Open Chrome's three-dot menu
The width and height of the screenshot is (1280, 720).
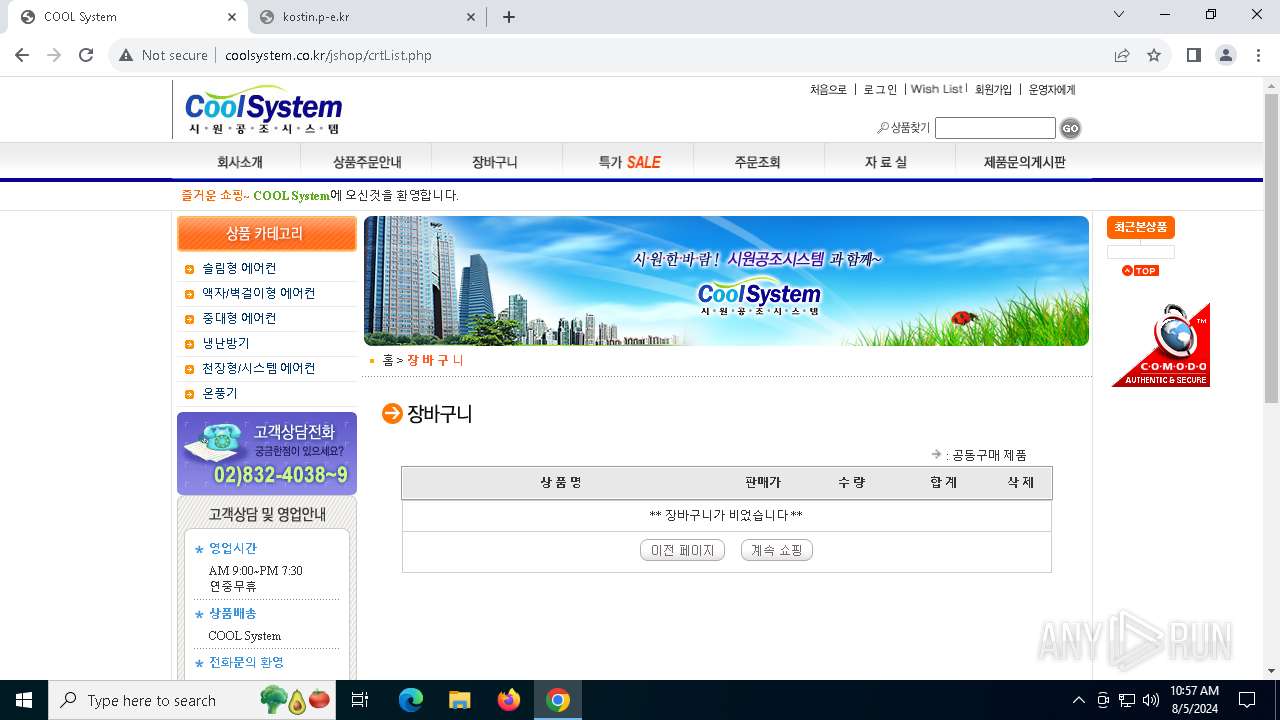coord(1258,55)
